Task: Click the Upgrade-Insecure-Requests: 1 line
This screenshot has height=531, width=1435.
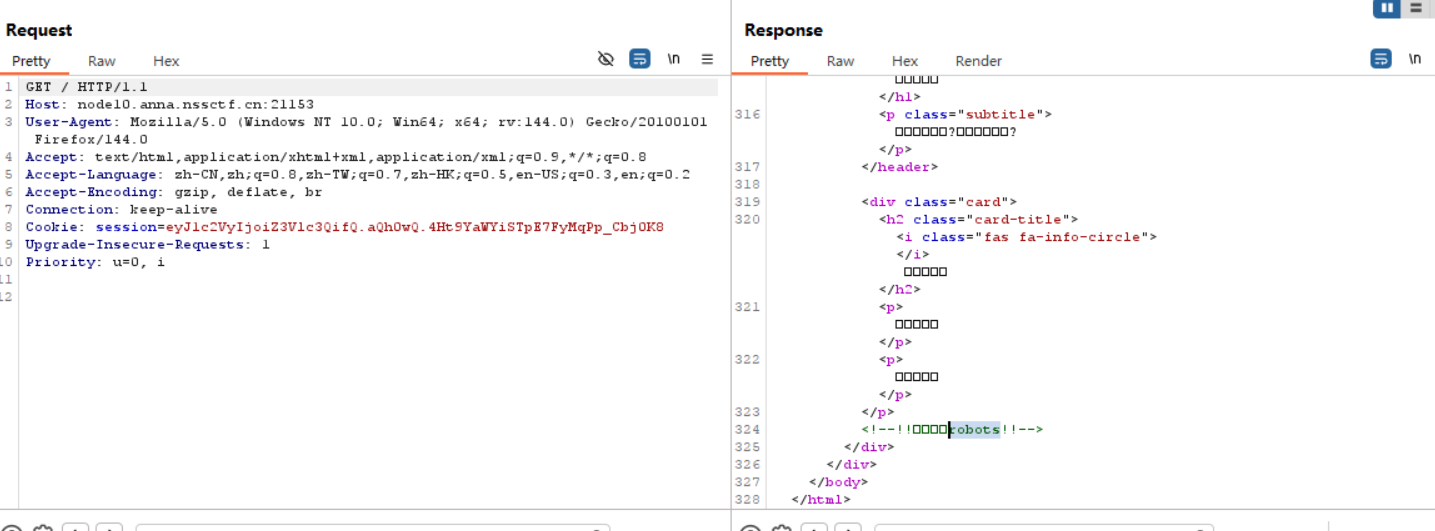Action: tap(147, 244)
